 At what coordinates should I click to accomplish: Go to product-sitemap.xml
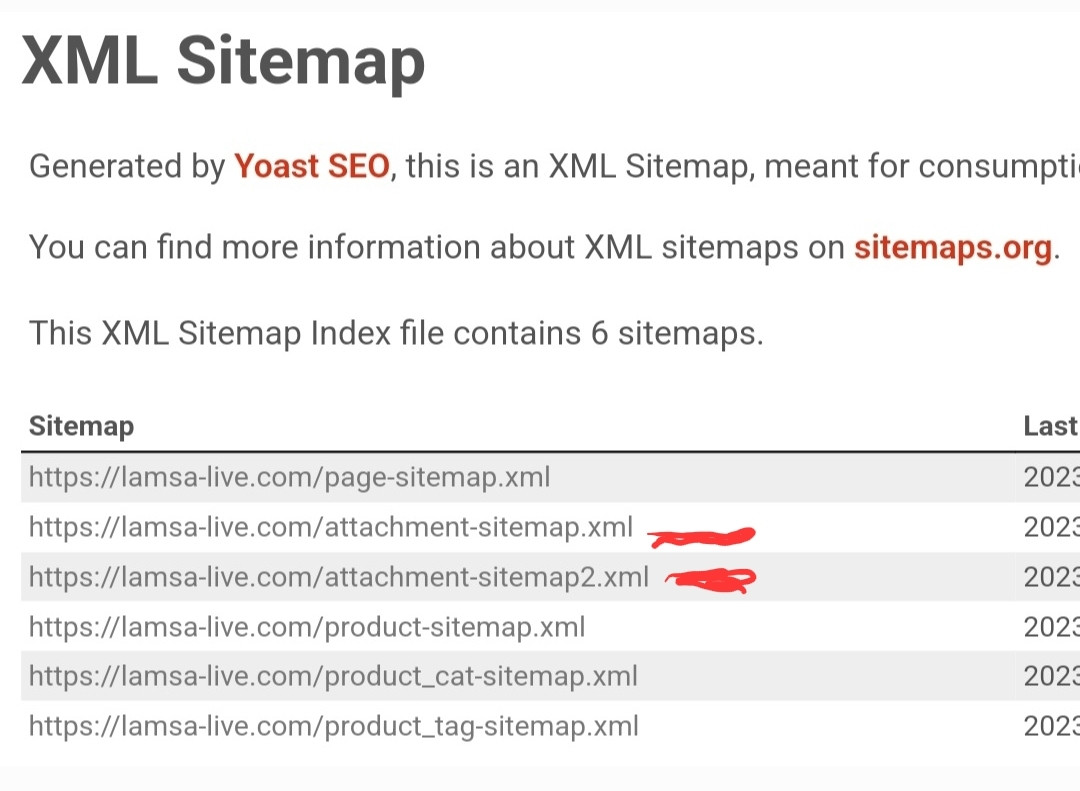pos(306,627)
